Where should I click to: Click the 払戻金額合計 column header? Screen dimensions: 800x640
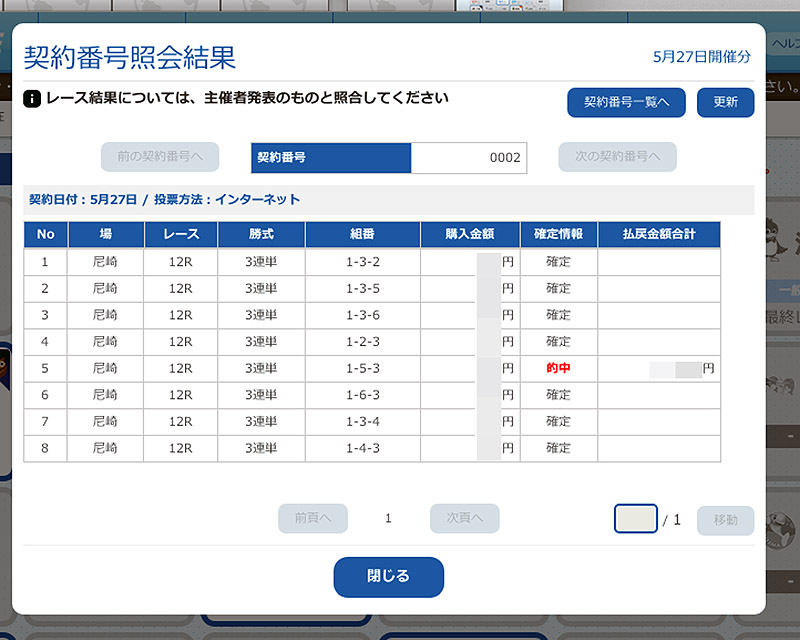coord(659,235)
